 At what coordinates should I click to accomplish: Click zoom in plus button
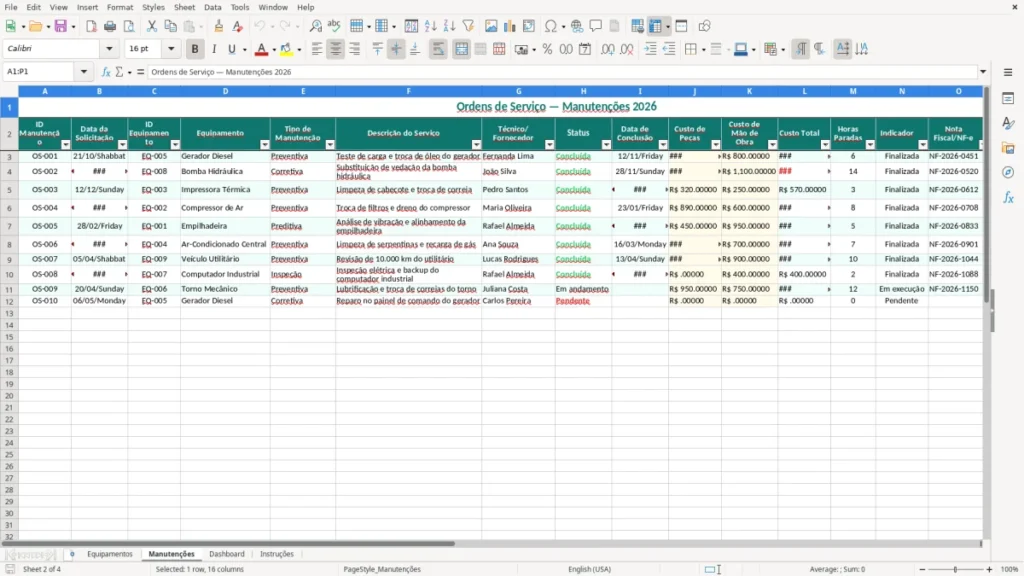click(989, 569)
